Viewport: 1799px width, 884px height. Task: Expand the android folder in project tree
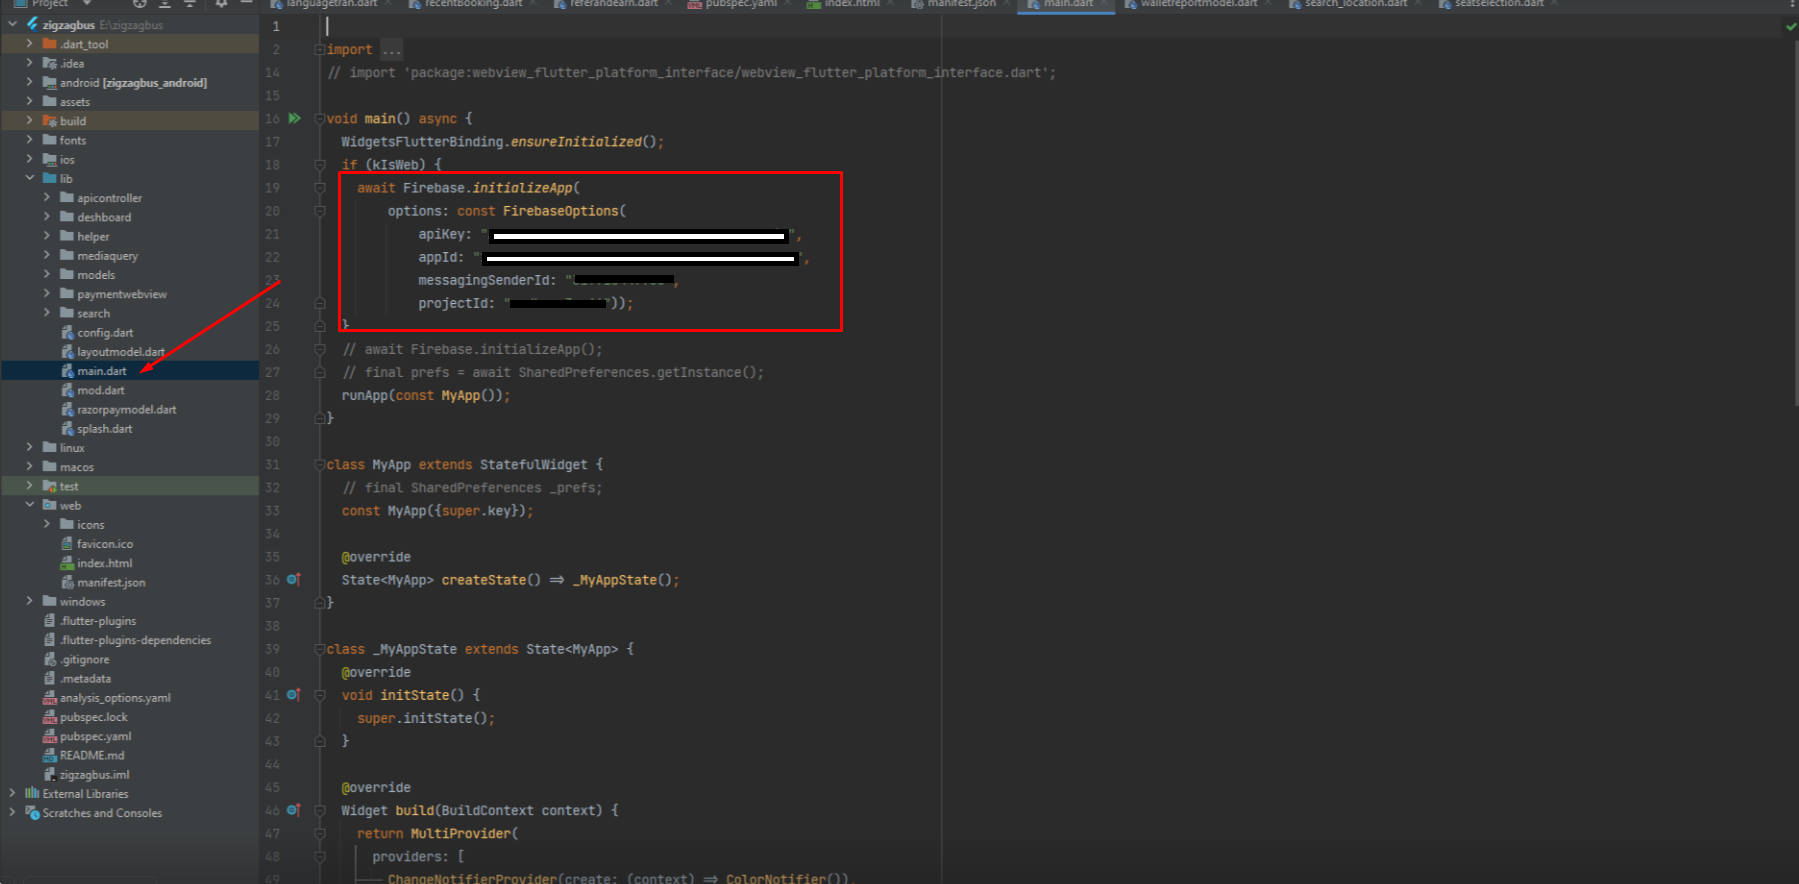(x=29, y=82)
